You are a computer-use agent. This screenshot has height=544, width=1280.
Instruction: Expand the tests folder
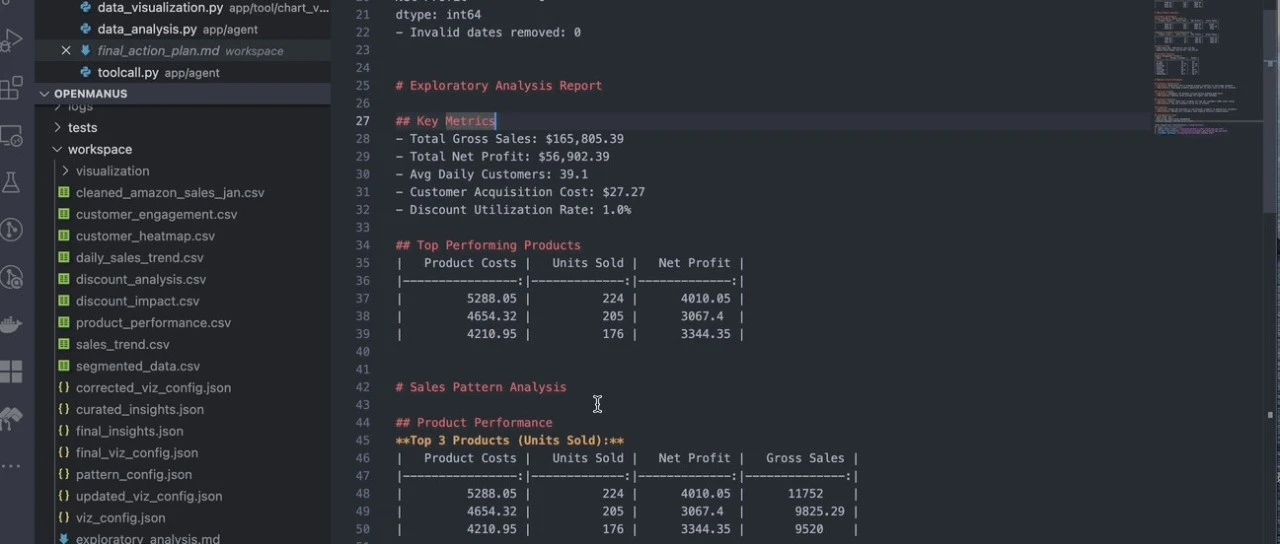82,127
